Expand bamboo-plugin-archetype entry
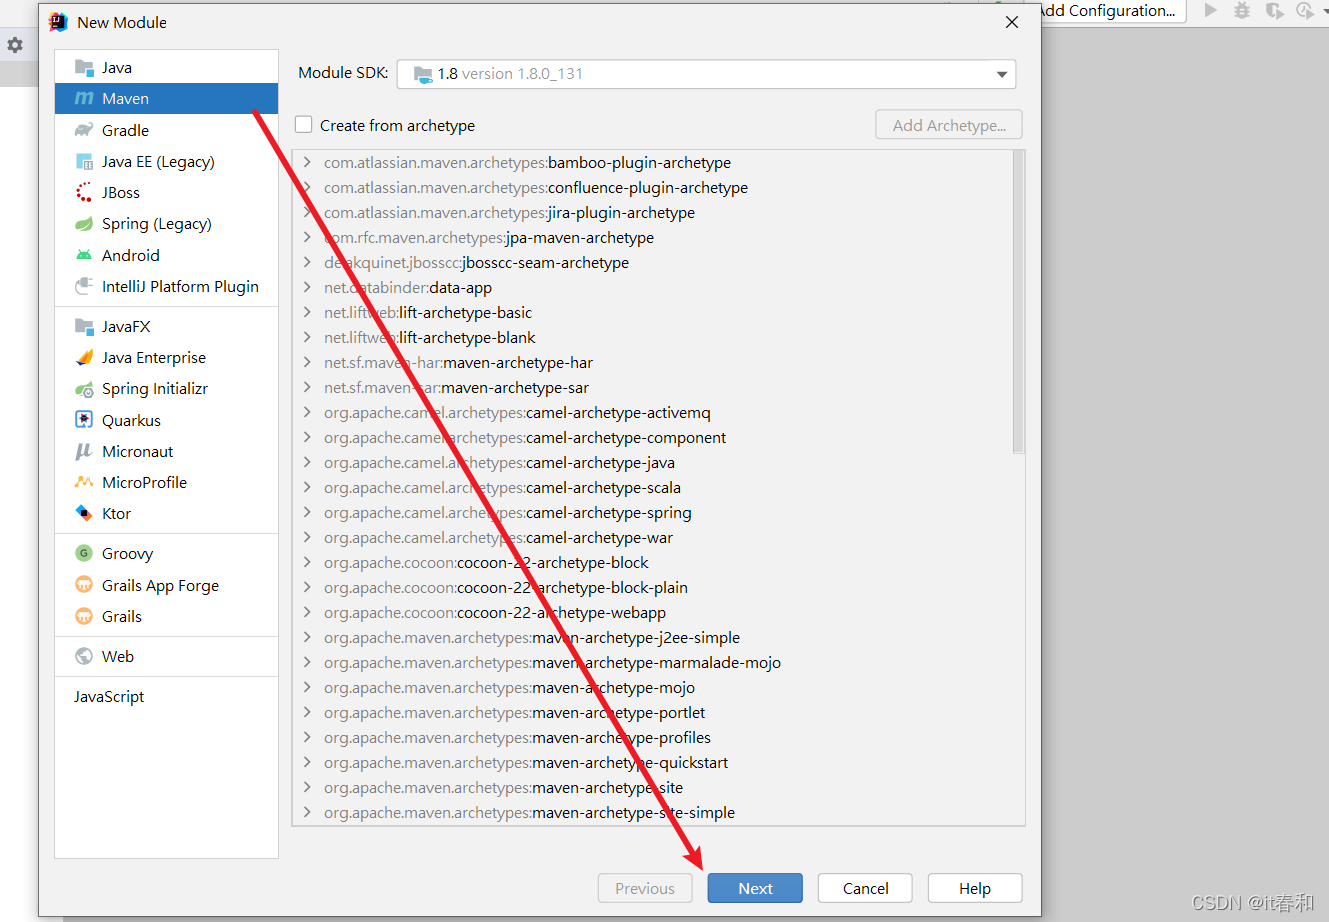Image resolution: width=1329 pixels, height=922 pixels. click(x=307, y=162)
